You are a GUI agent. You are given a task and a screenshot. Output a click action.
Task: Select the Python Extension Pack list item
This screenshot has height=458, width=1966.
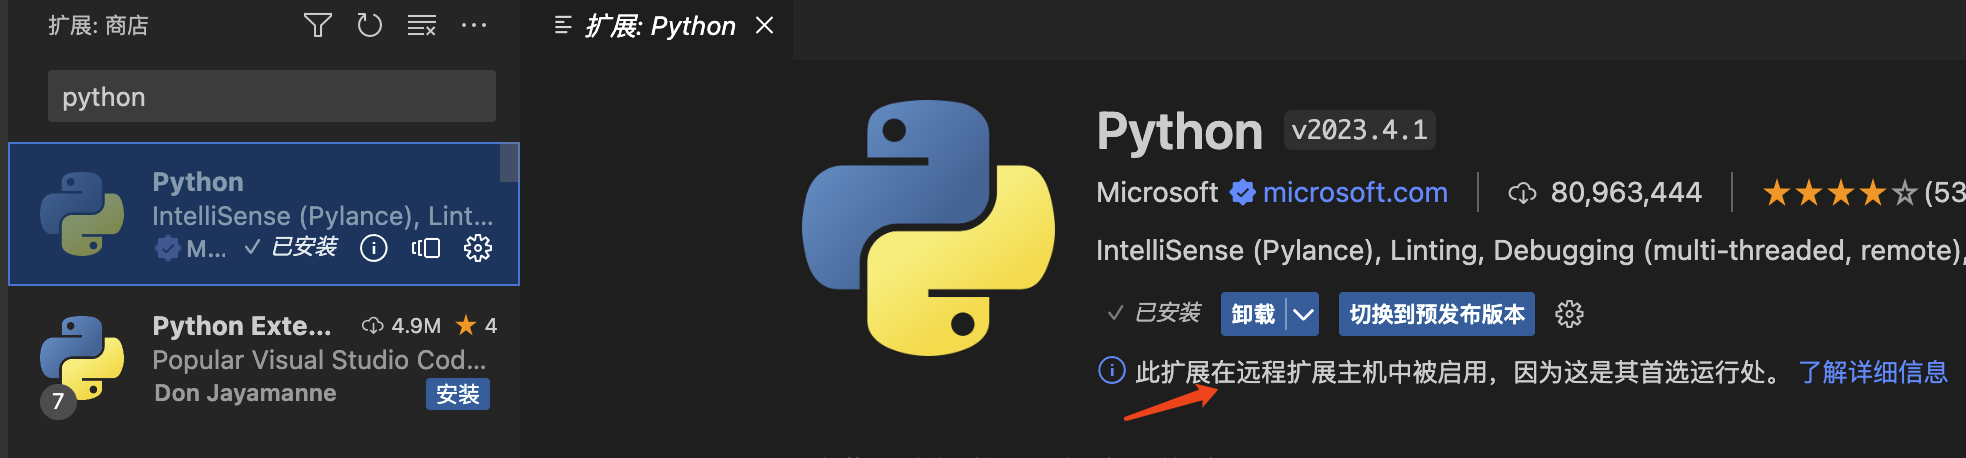(x=263, y=360)
